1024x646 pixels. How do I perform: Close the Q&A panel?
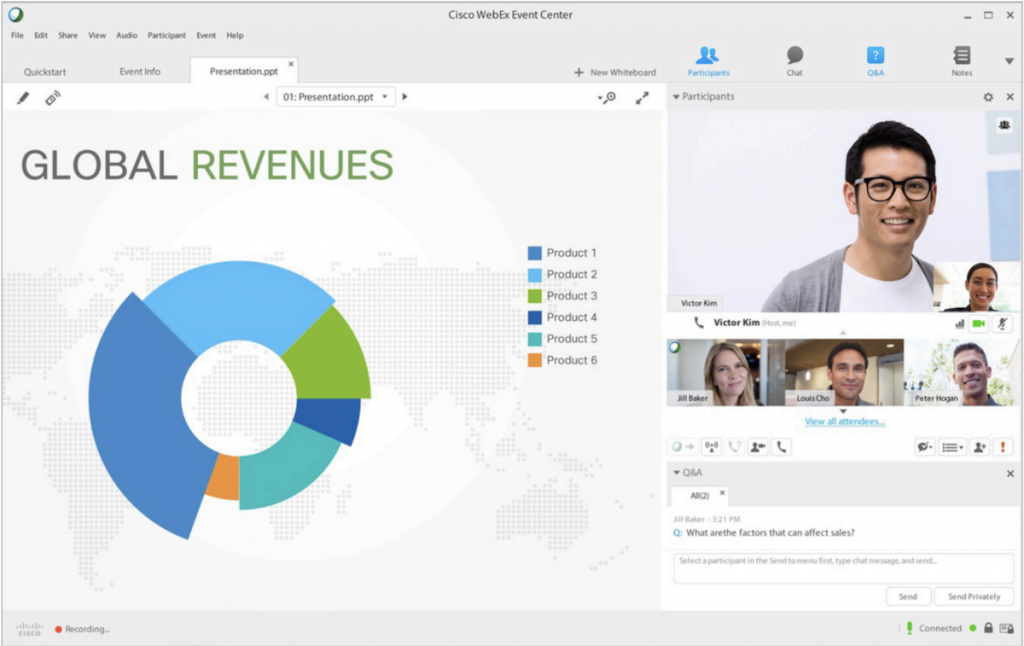pyautogui.click(x=1010, y=474)
